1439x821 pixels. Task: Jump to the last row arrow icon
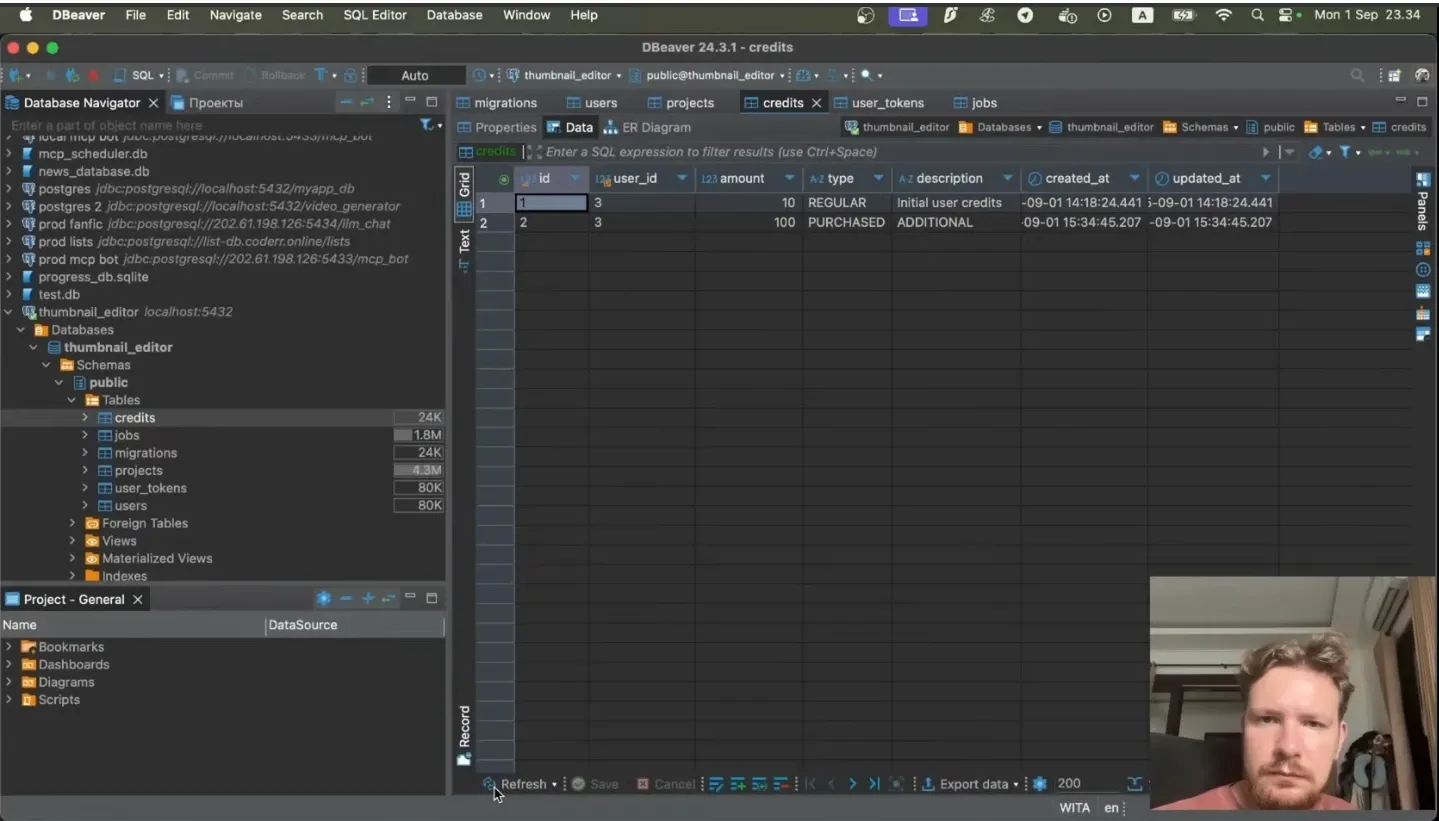coord(873,784)
